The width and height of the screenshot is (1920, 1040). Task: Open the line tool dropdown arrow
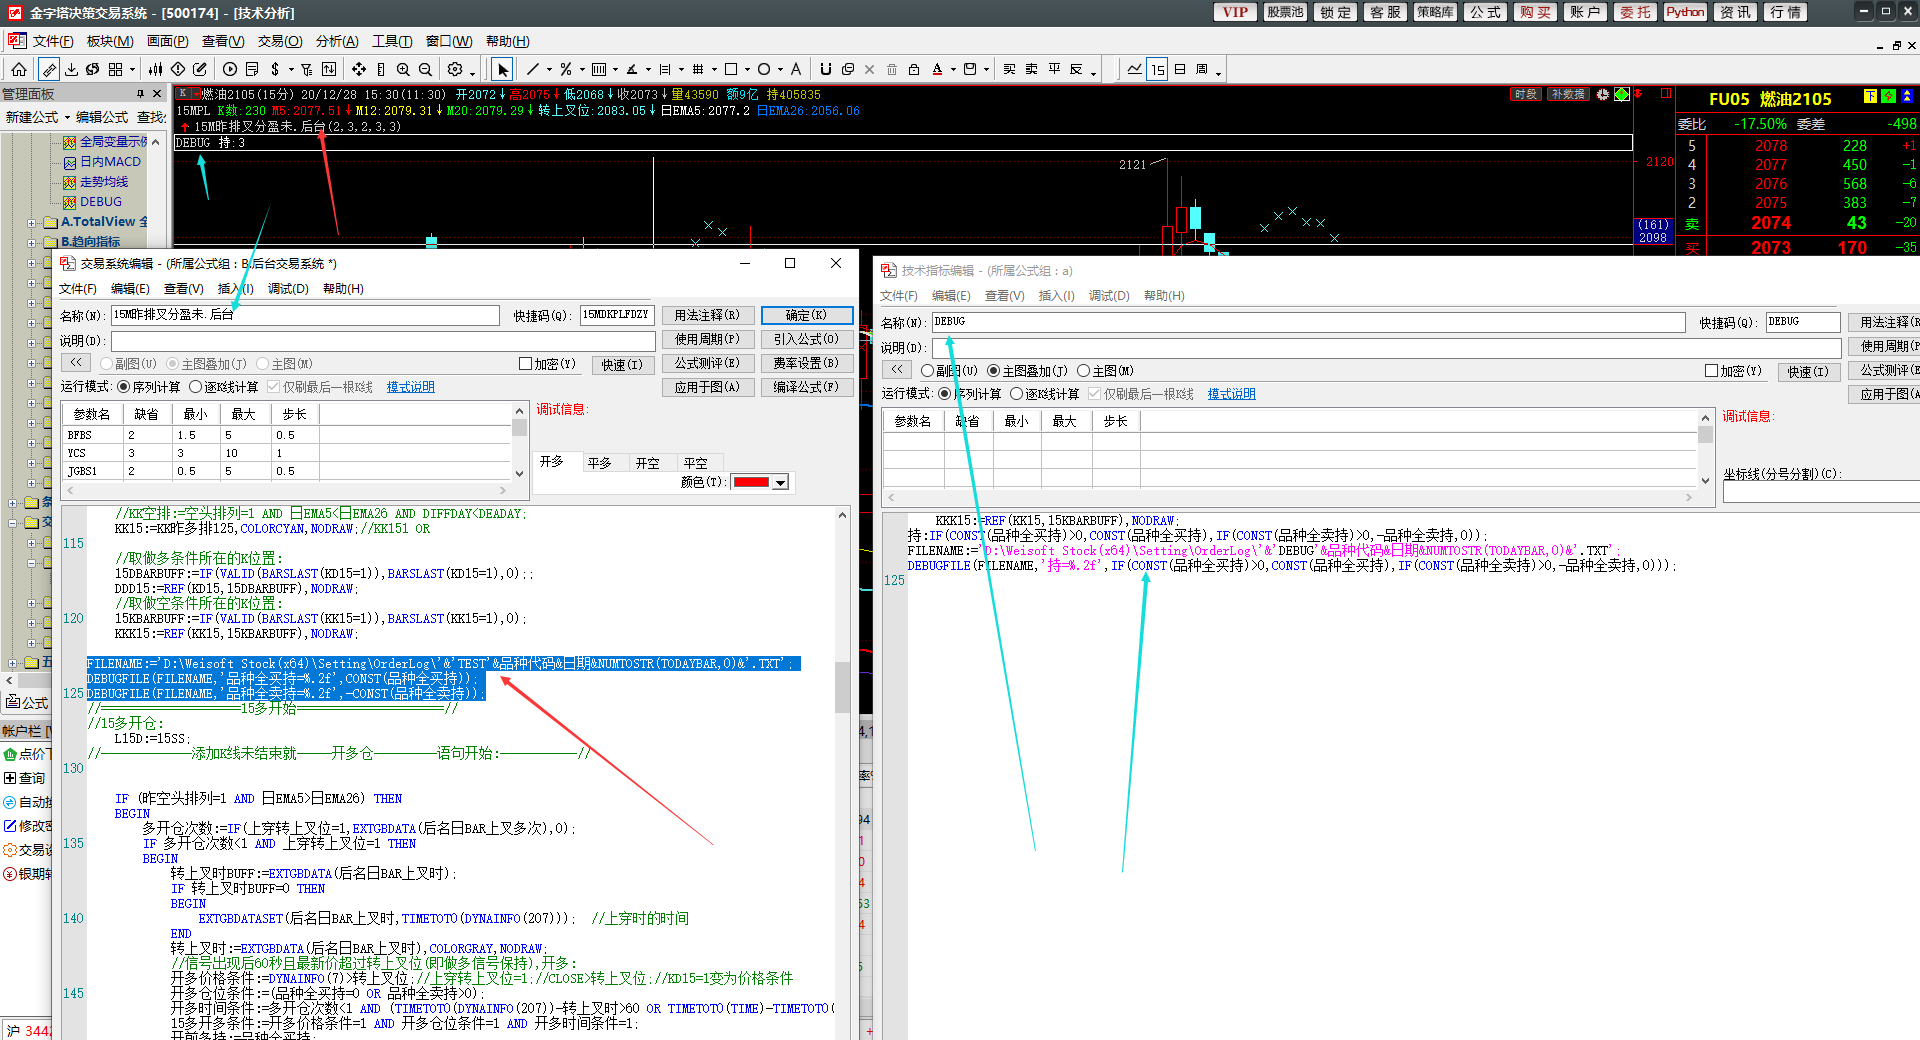[x=549, y=70]
